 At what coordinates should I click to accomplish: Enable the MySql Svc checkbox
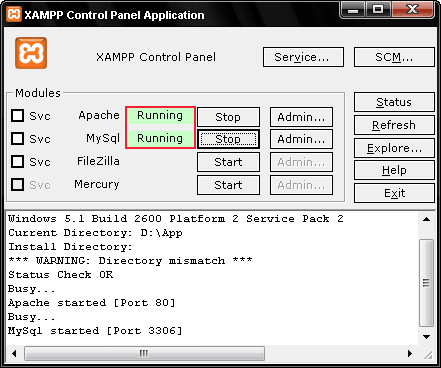click(x=18, y=138)
